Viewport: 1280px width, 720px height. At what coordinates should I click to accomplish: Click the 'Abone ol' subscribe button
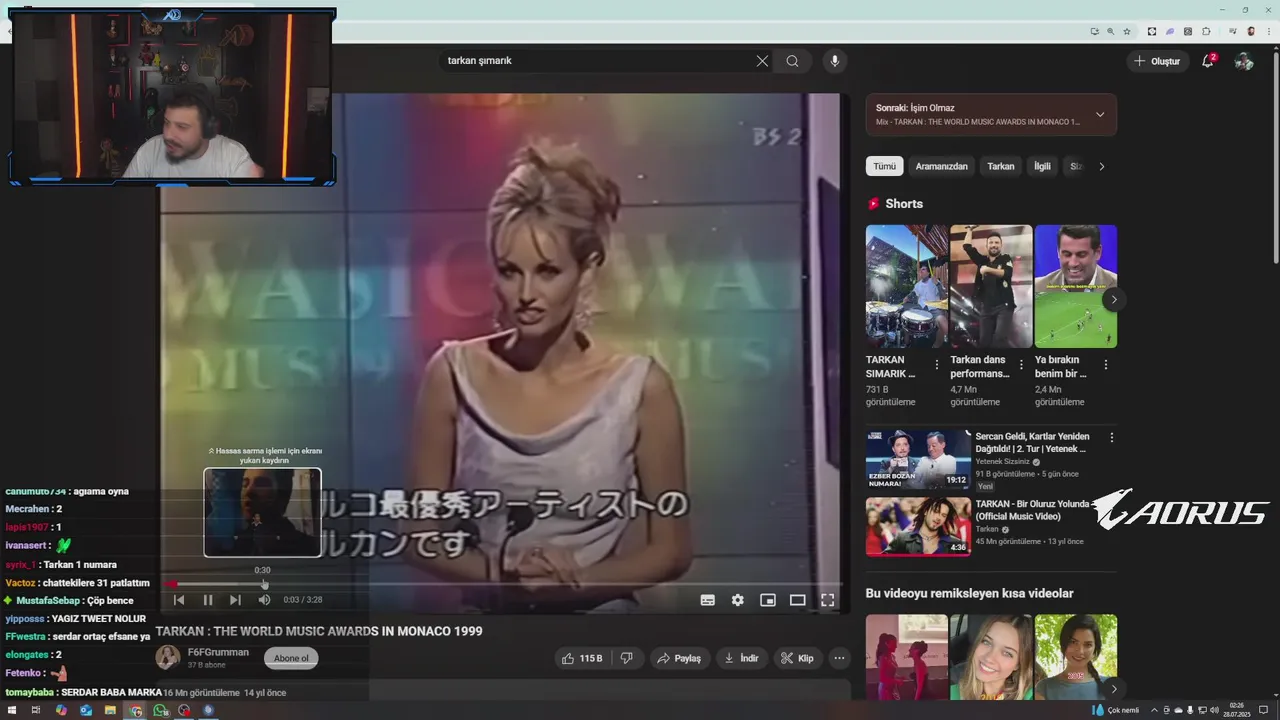pos(291,658)
